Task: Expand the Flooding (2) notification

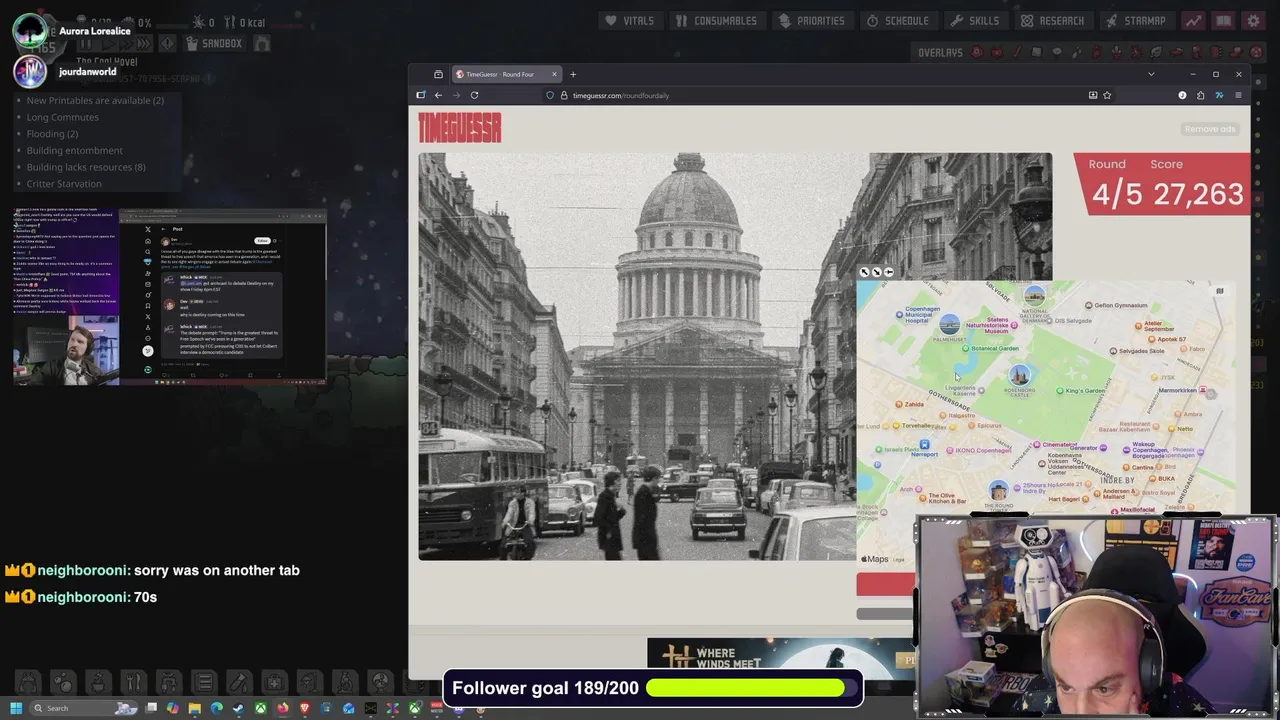Action: click(52, 134)
